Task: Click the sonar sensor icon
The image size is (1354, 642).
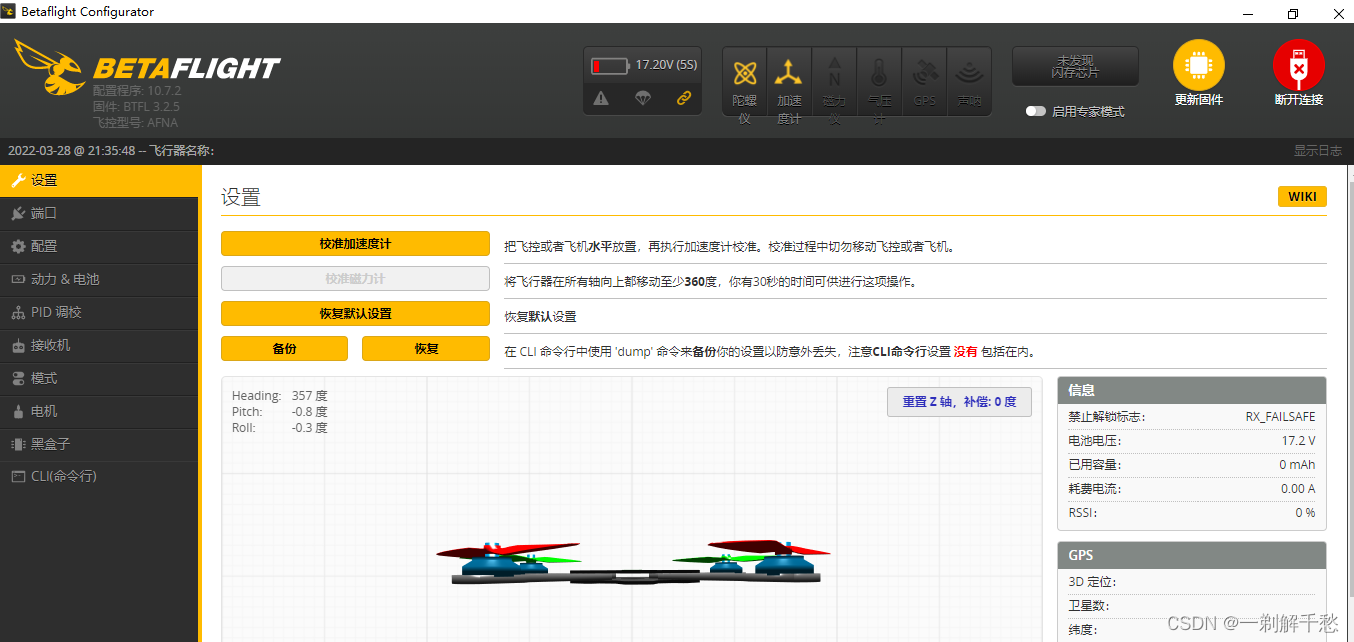Action: (x=968, y=73)
